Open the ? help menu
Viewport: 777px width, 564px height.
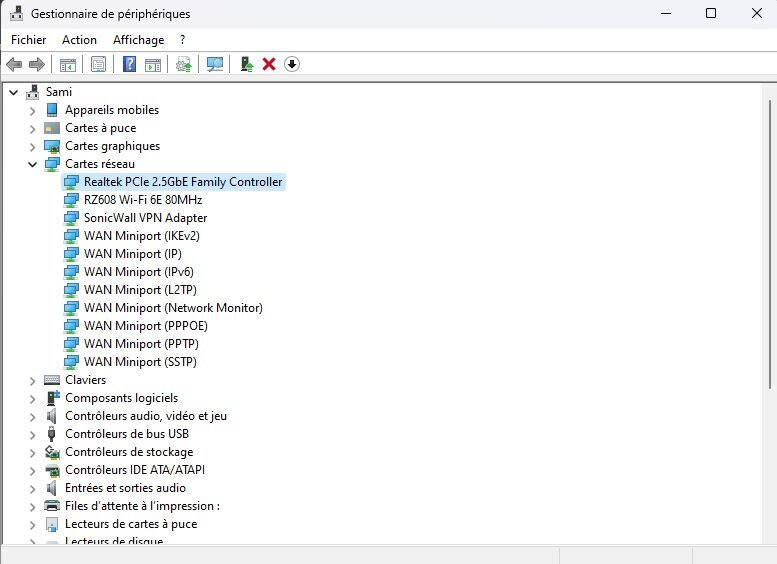[182, 40]
